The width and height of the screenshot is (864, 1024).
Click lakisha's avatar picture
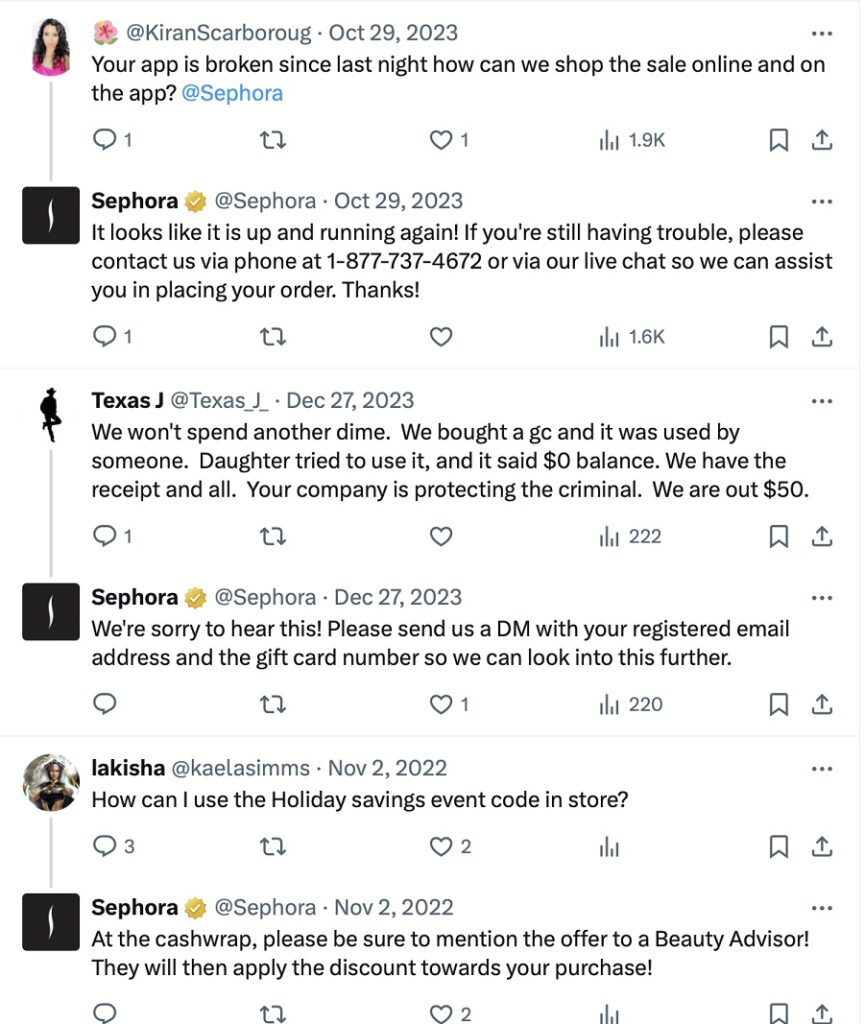coord(51,782)
